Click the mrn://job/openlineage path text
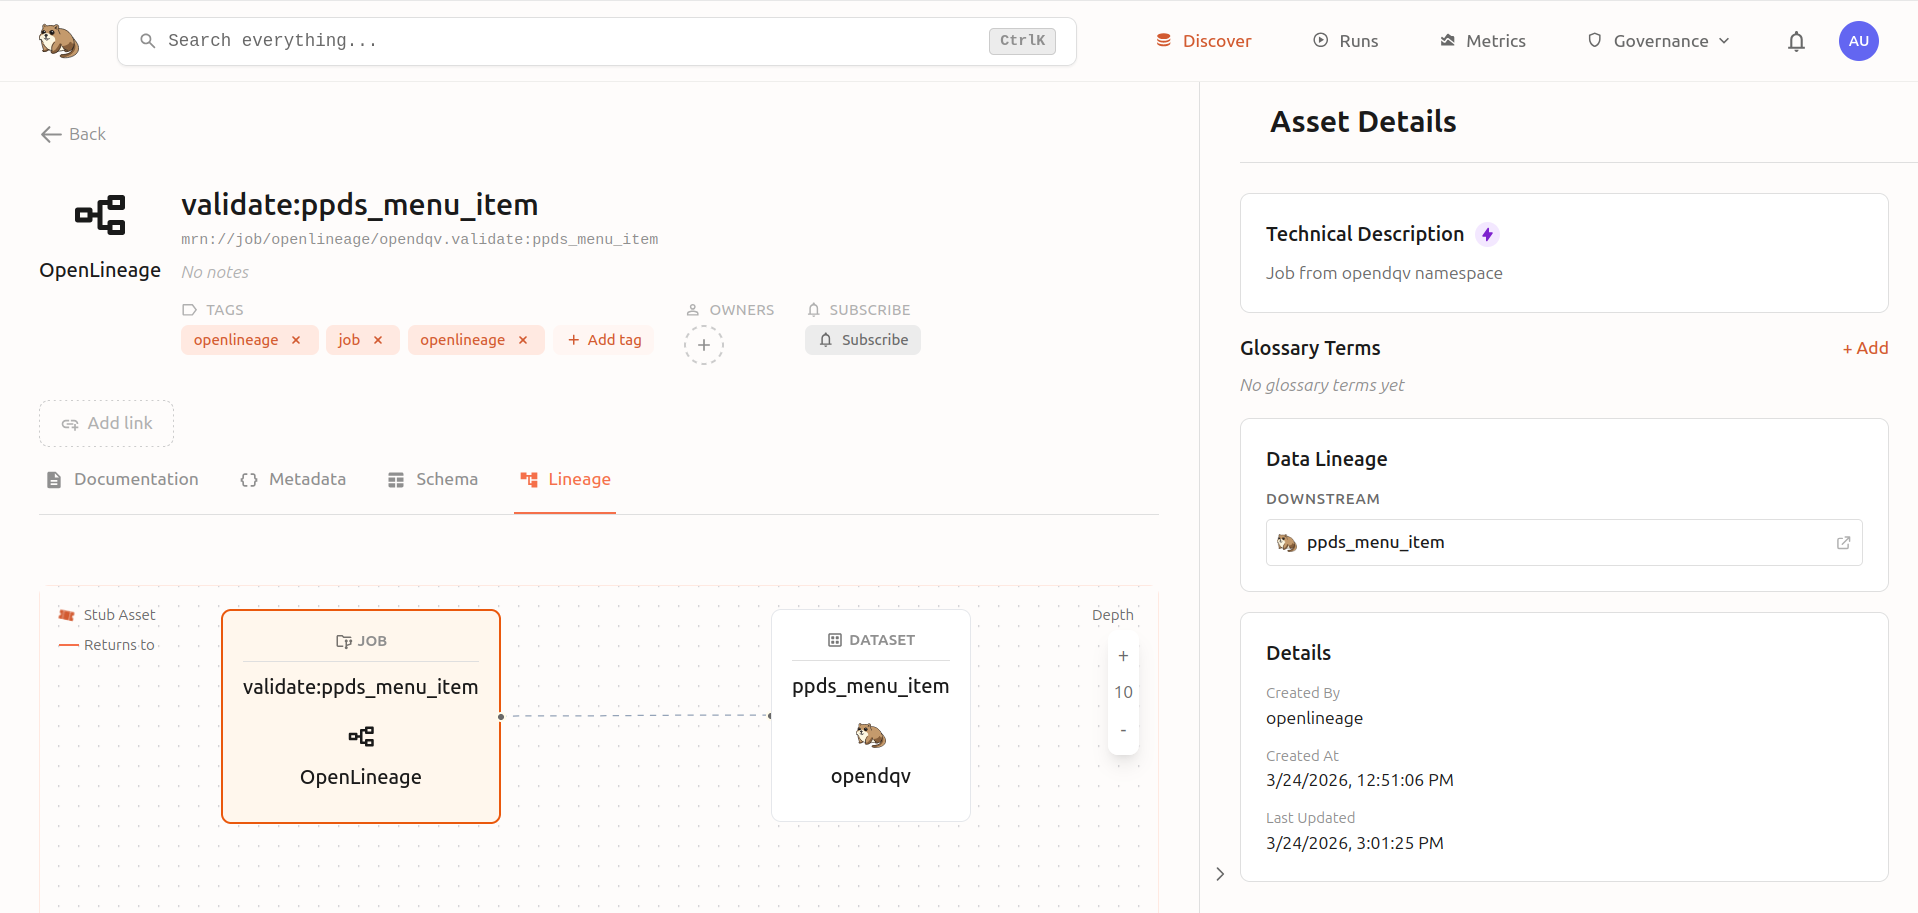 419,240
